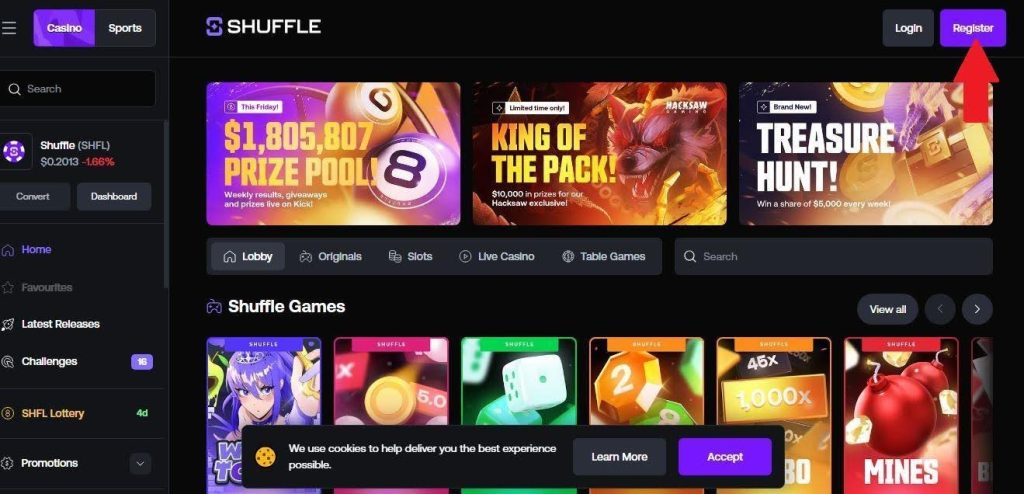Click the SHFL token coin icon

coord(14,152)
